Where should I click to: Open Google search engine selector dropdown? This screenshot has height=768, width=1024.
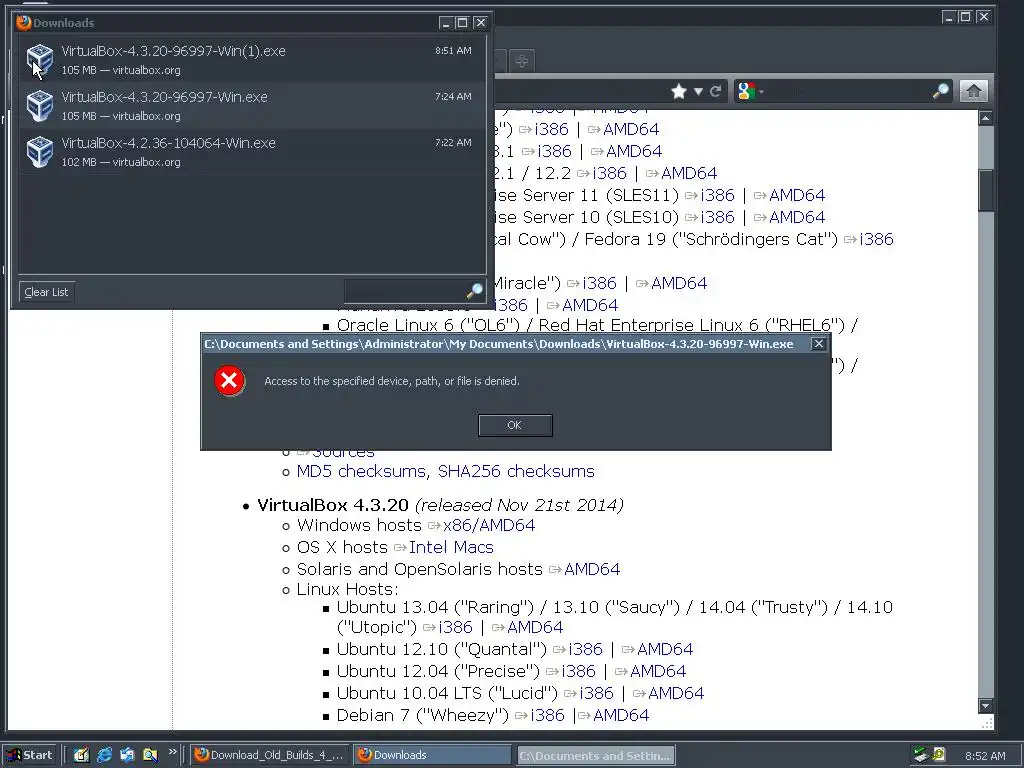pos(750,91)
